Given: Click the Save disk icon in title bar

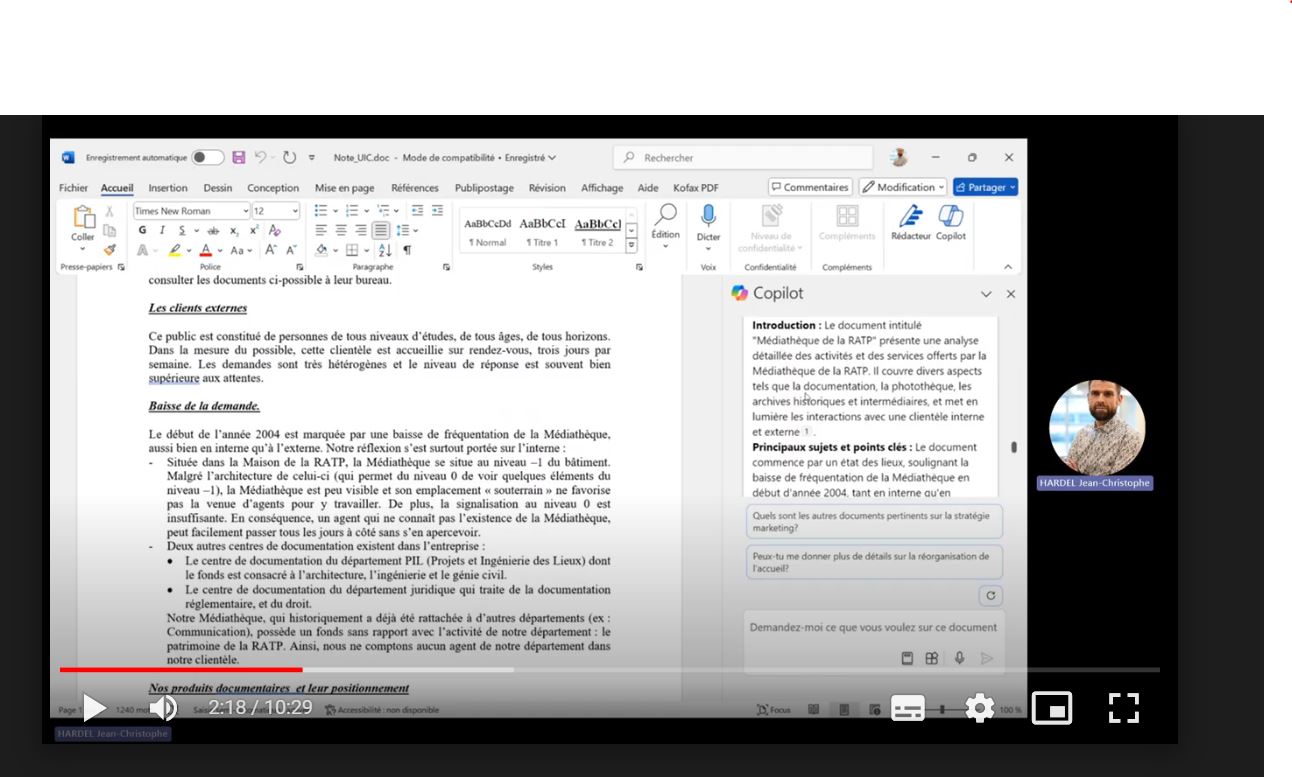Looking at the screenshot, I should [239, 157].
